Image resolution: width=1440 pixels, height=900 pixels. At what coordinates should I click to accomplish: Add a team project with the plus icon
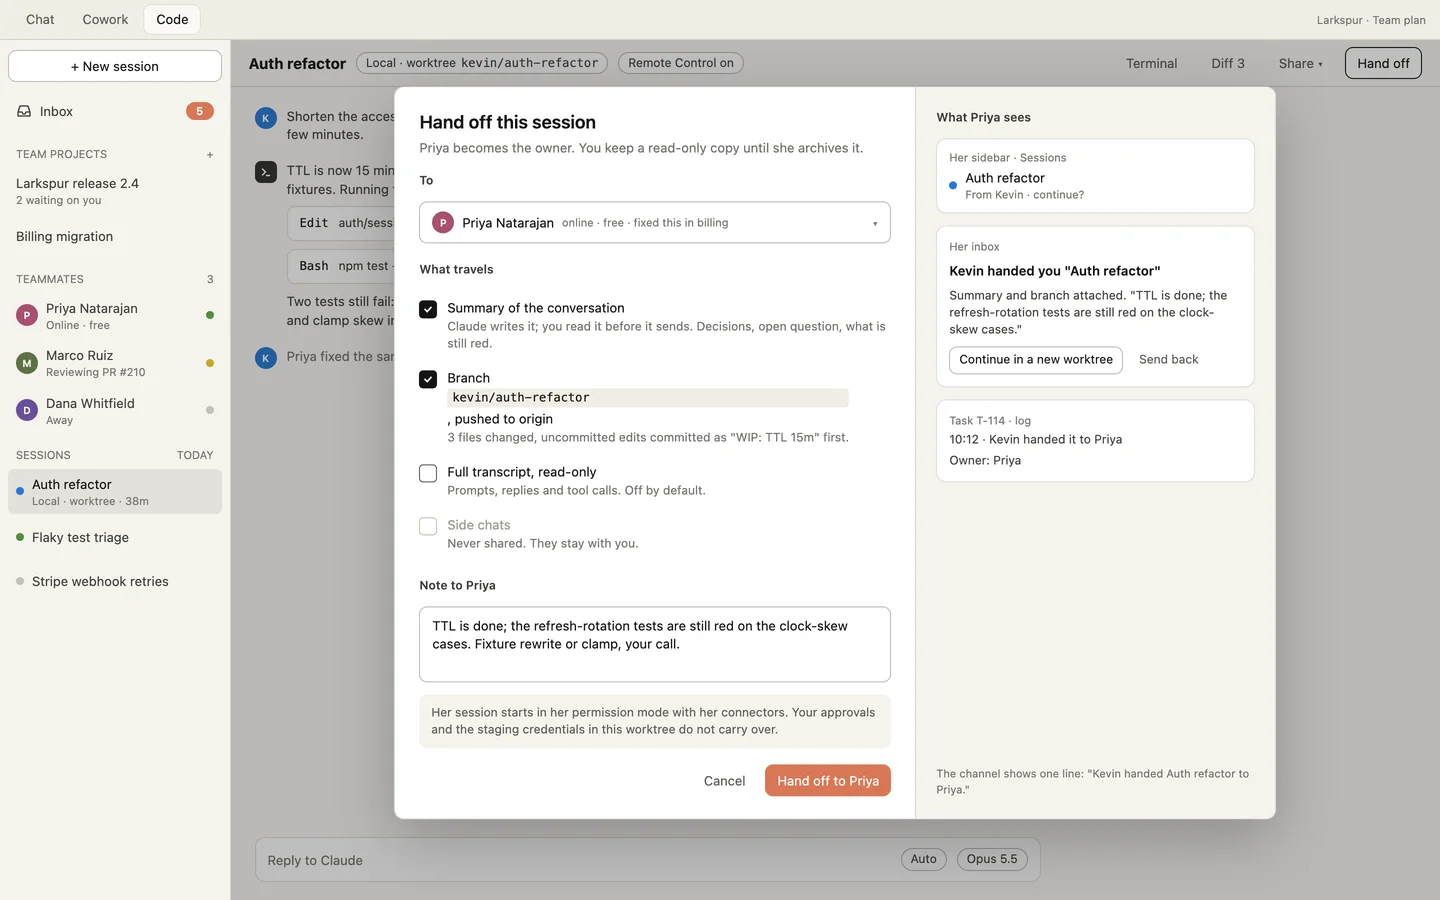pyautogui.click(x=210, y=155)
